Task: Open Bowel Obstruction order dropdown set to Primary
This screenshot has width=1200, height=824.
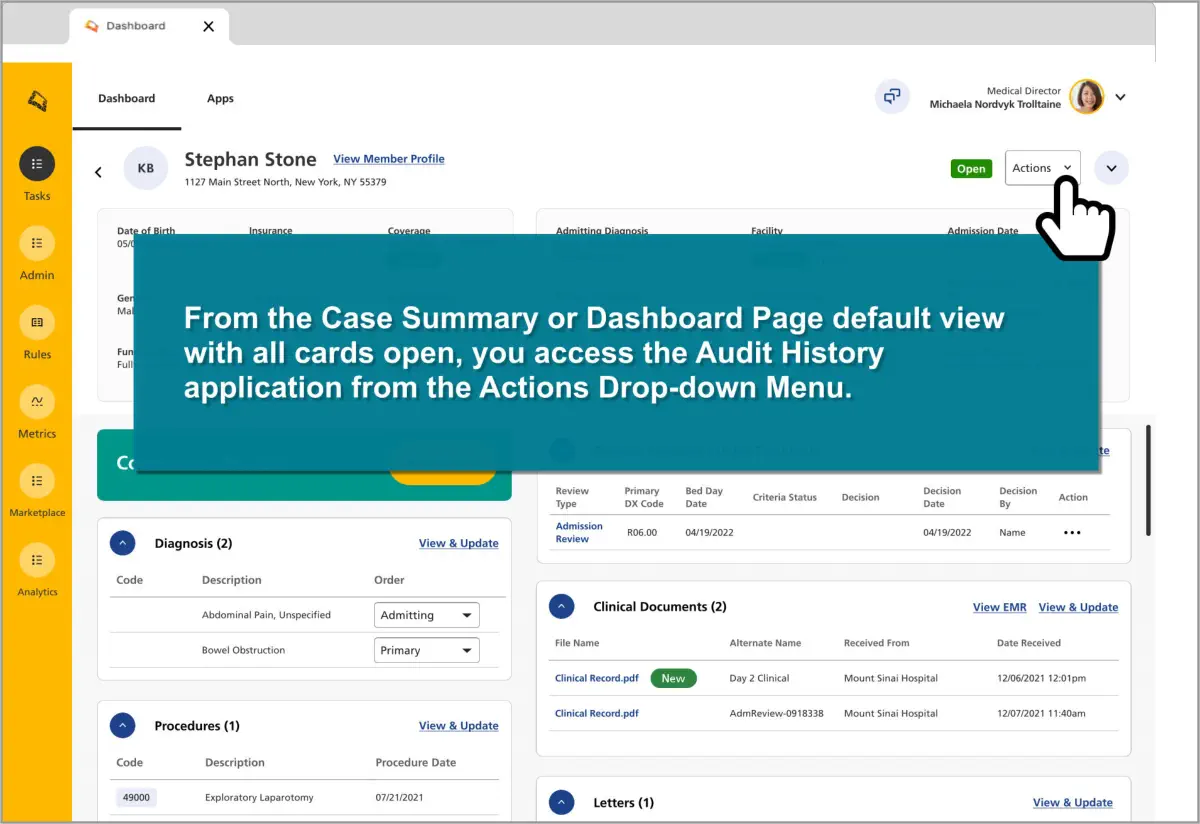Action: [x=427, y=650]
